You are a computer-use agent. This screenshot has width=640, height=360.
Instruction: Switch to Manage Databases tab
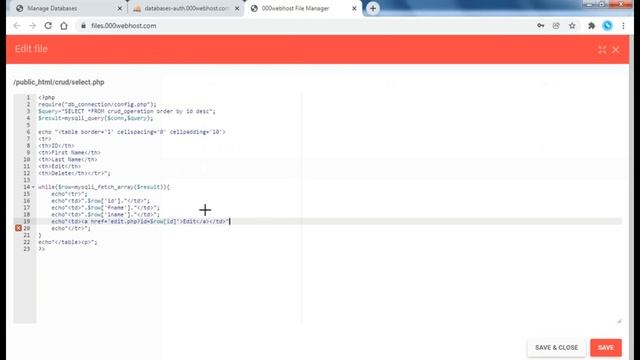[x=52, y=8]
